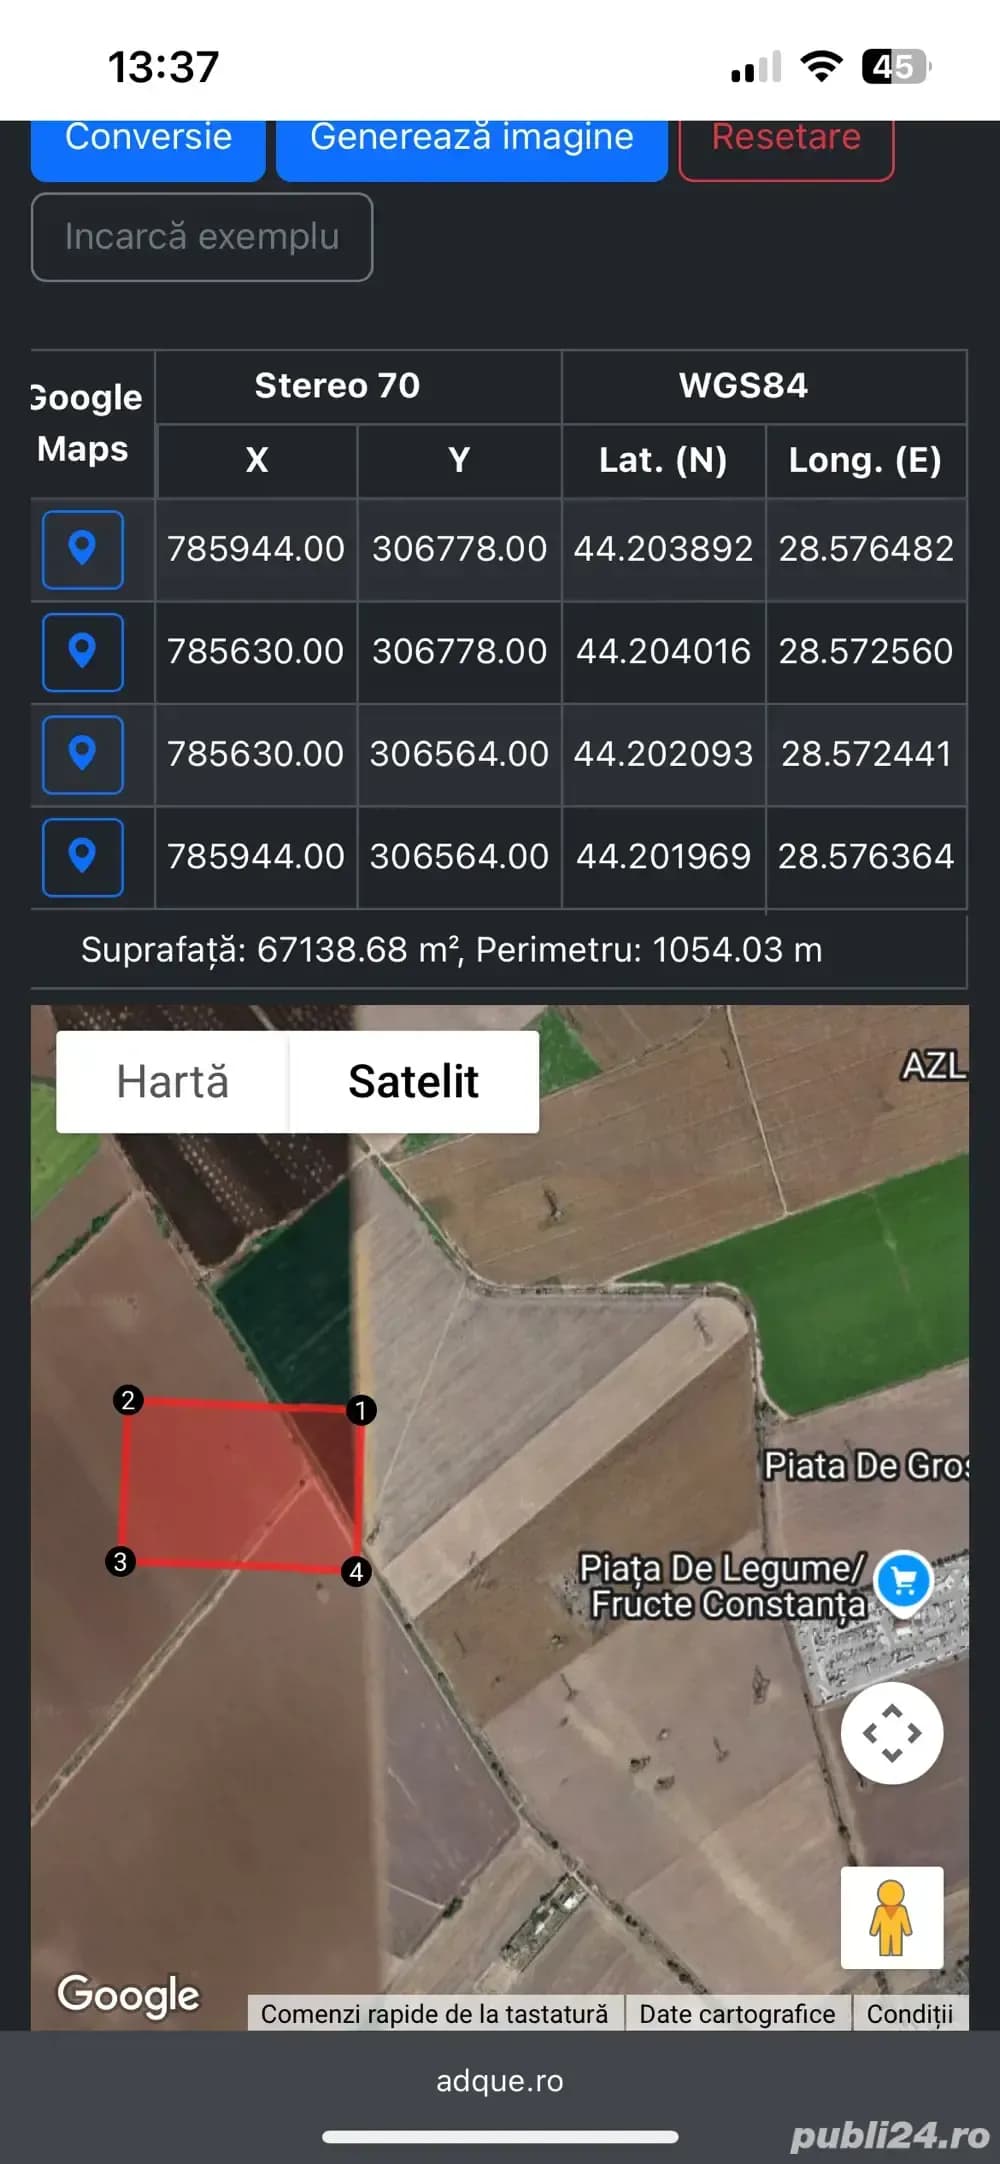Select polygon vertex marker 1

(x=360, y=1410)
